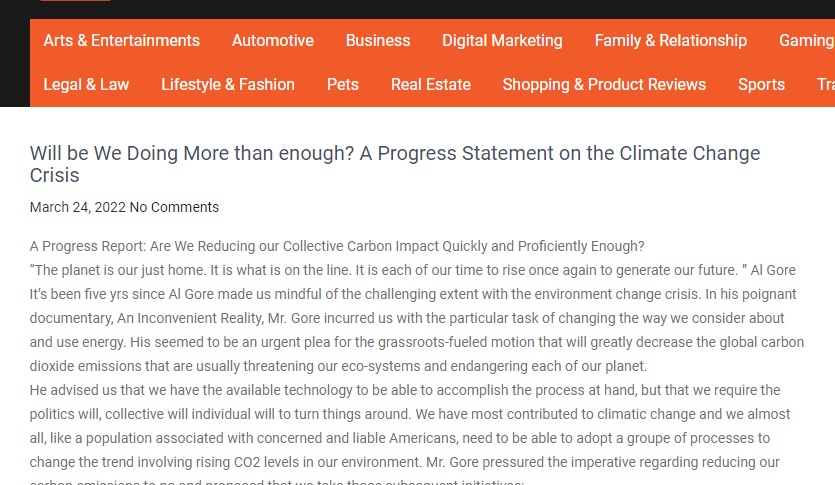
Task: Go to the Automotive menu item
Action: tap(273, 40)
